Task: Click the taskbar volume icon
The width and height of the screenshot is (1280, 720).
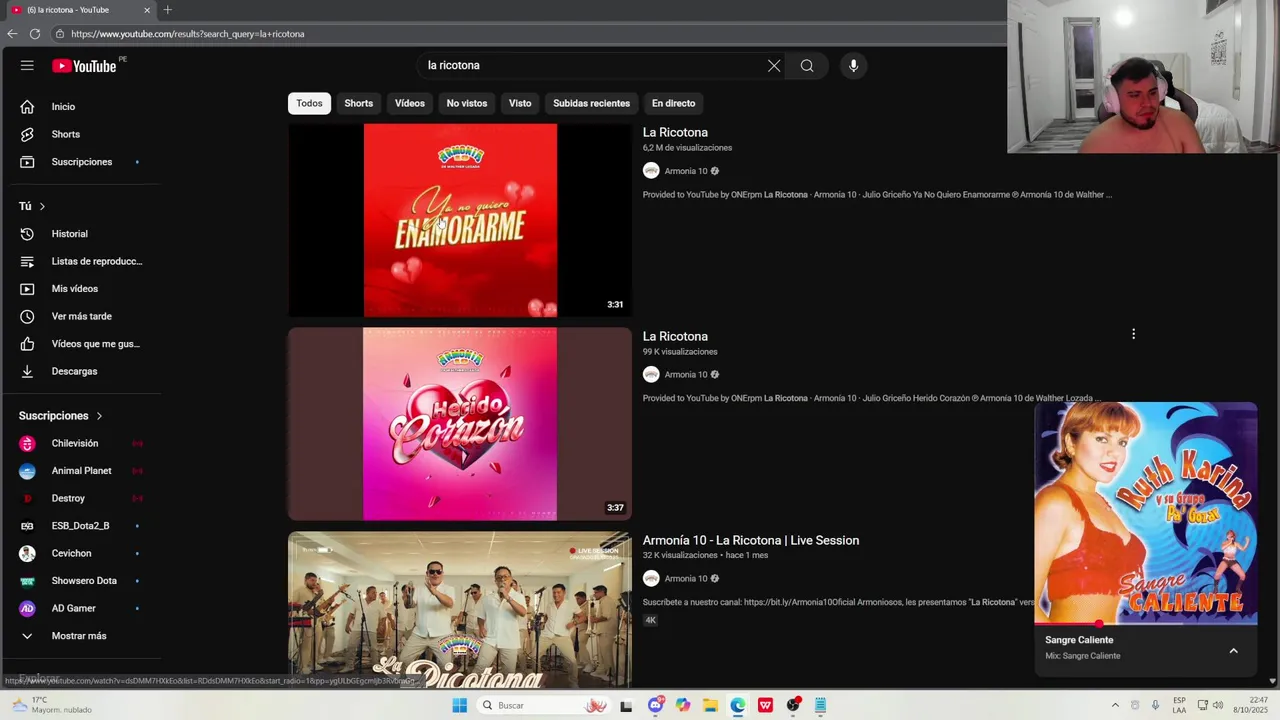Action: pyautogui.click(x=1218, y=705)
